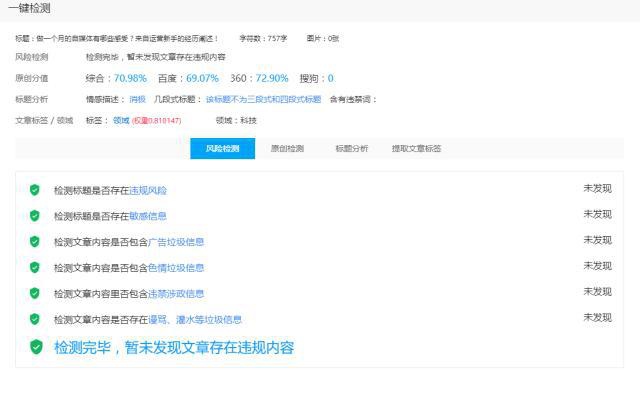This screenshot has height=394, width=640.
Task: Click the red 权重 0.810147 value
Action: click(x=156, y=120)
